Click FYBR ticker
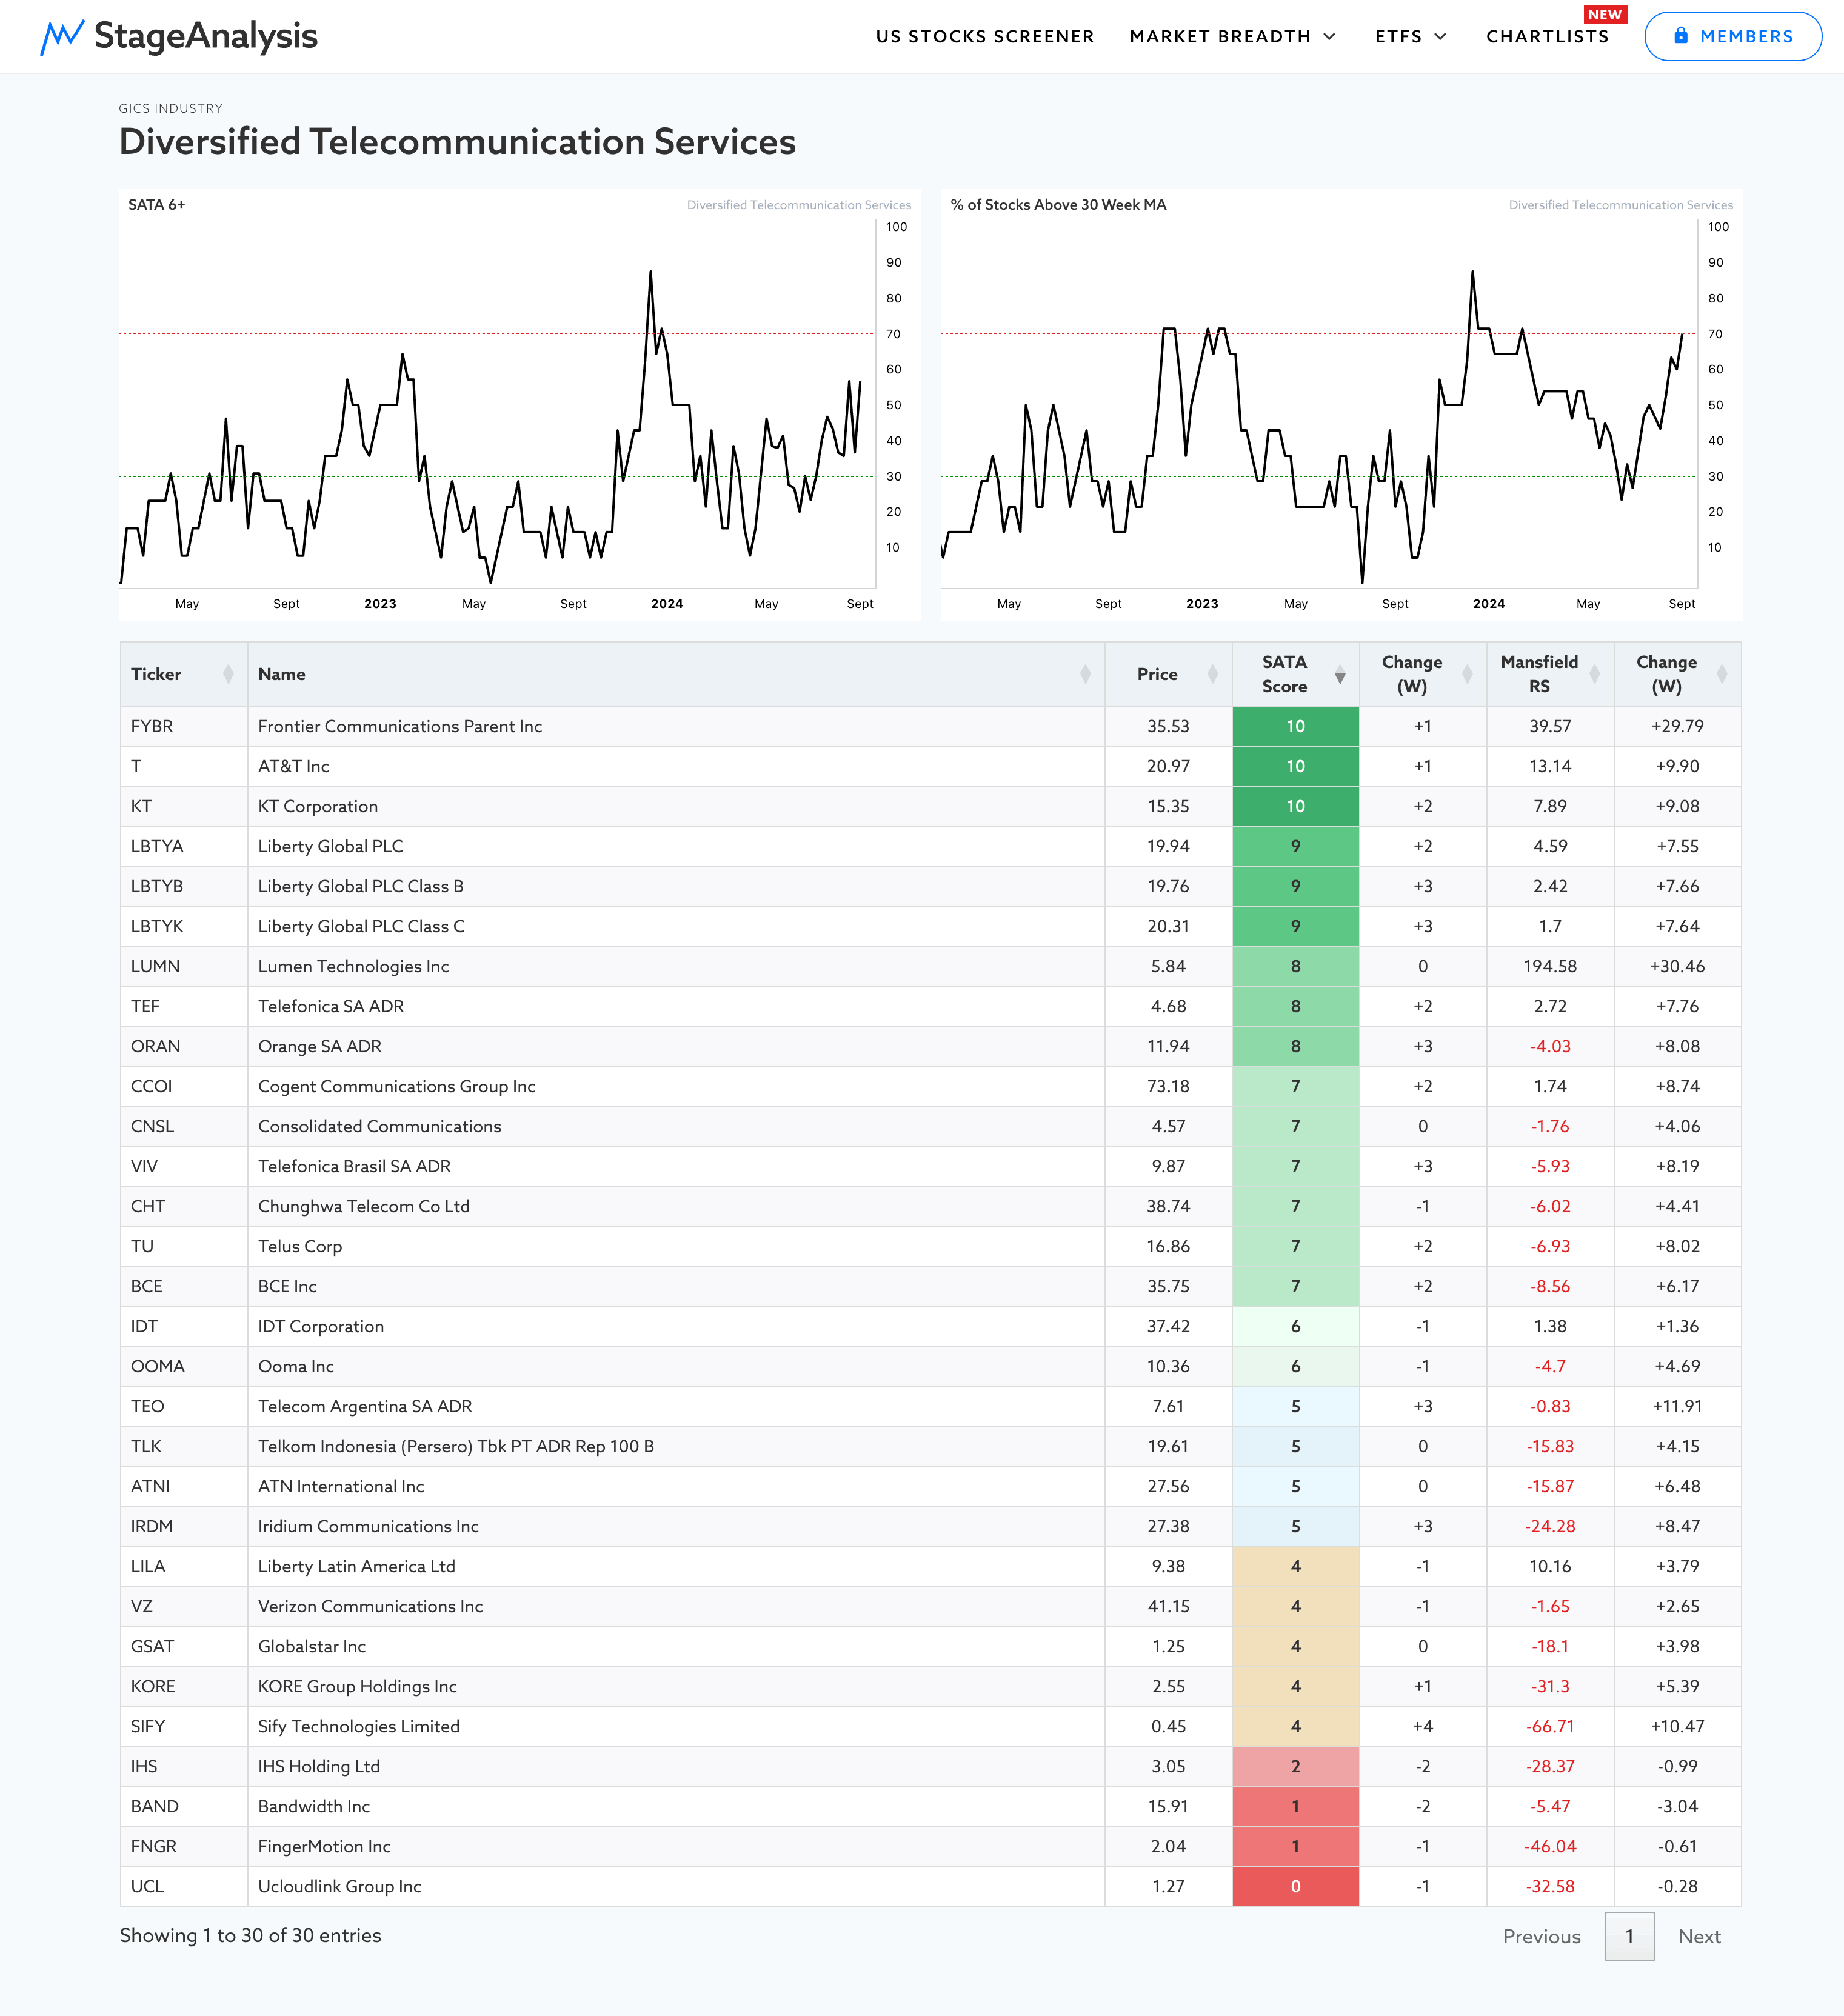The image size is (1844, 2016). coord(152,726)
